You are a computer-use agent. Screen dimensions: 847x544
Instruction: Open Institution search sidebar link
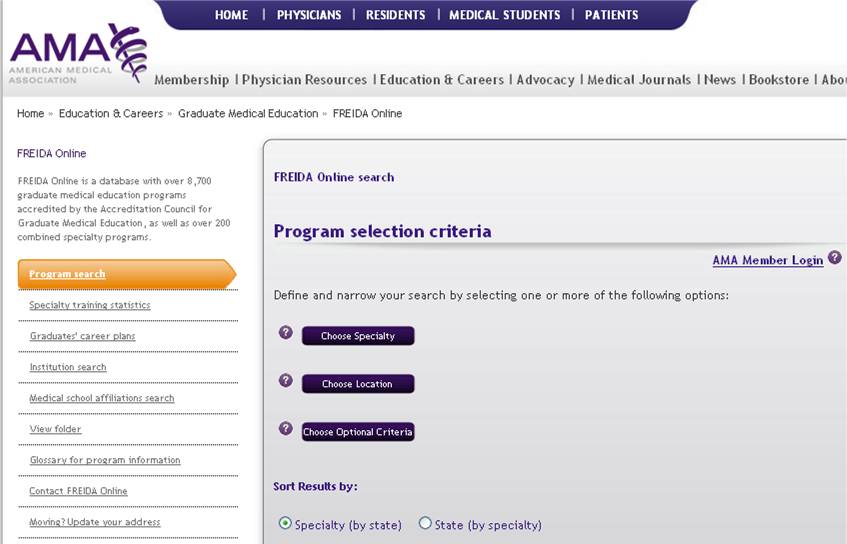68,367
